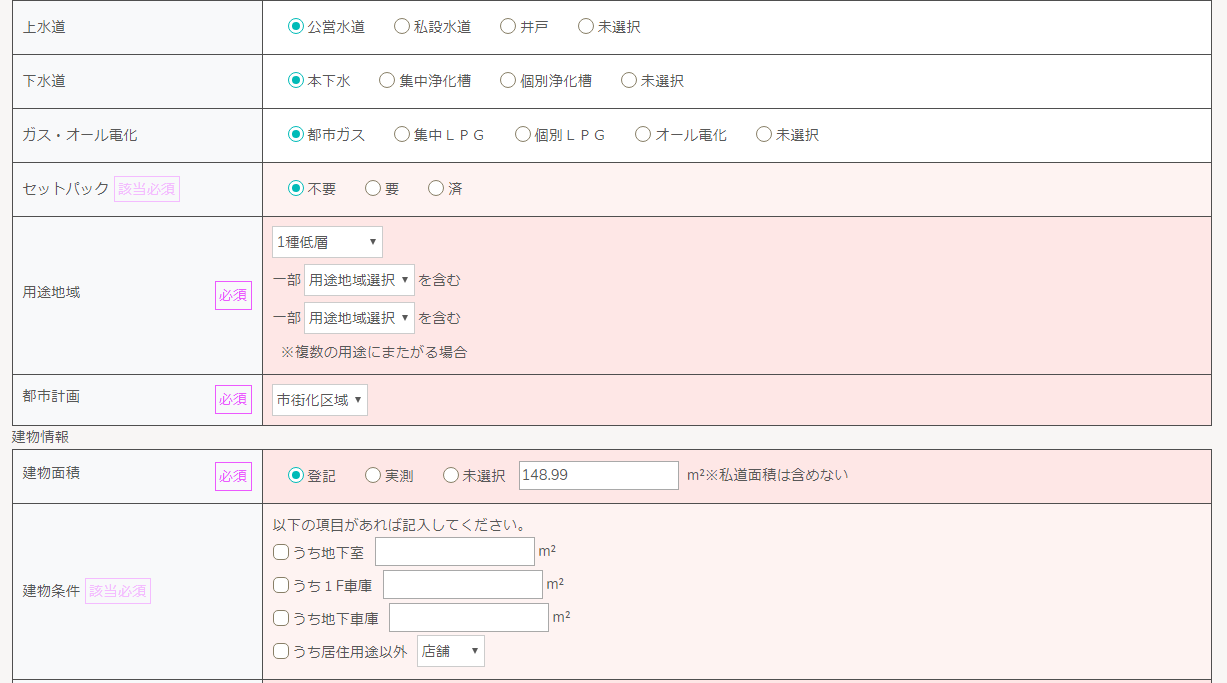Check the うち１F車庫 checkbox

(x=281, y=585)
